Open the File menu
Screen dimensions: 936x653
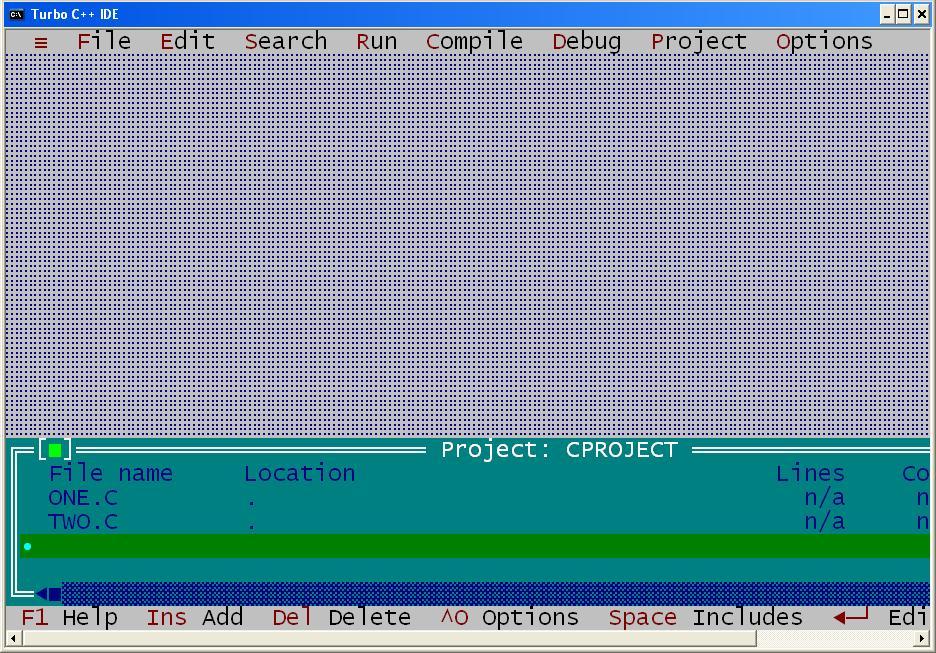104,41
